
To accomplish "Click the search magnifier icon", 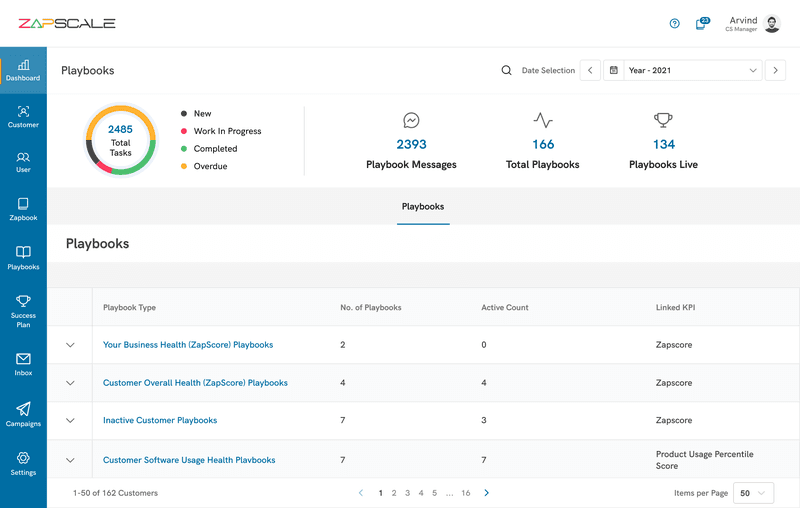I will click(x=506, y=70).
